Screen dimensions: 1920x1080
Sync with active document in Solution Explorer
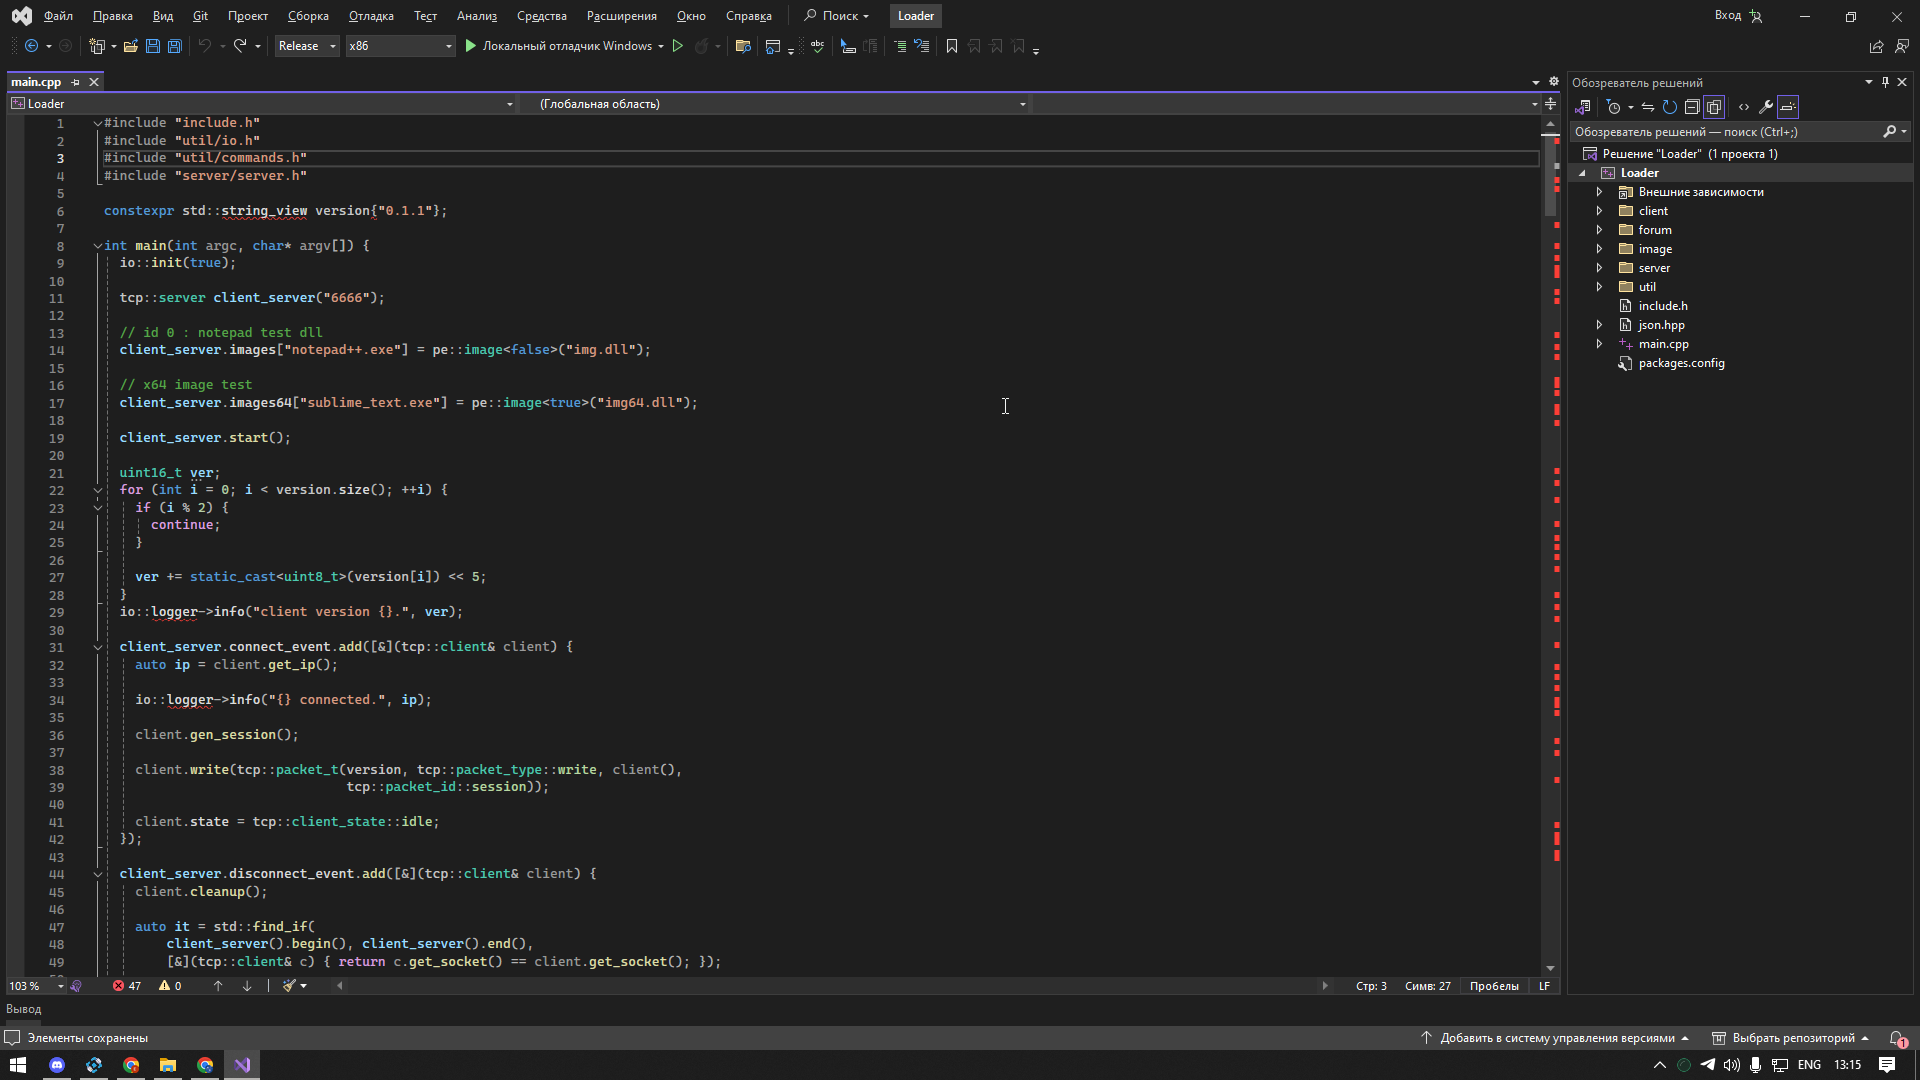pyautogui.click(x=1648, y=107)
